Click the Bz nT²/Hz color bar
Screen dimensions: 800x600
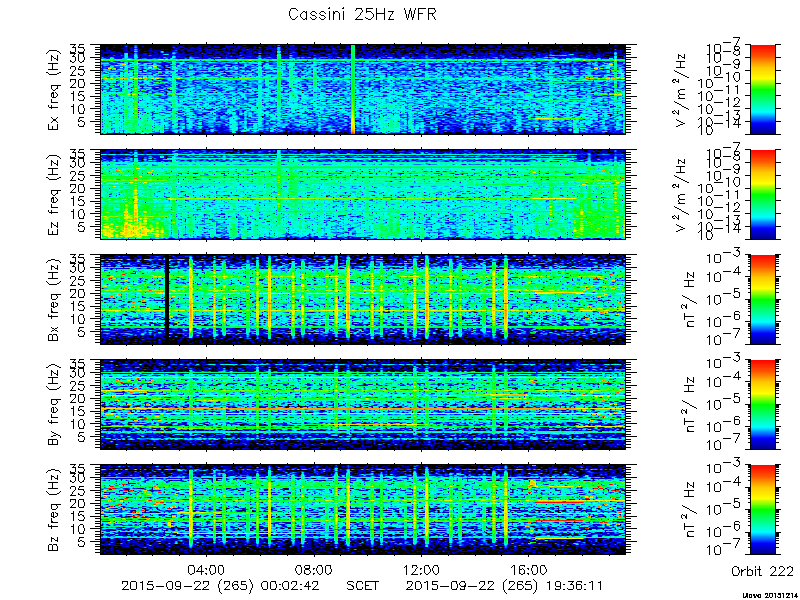(x=762, y=510)
